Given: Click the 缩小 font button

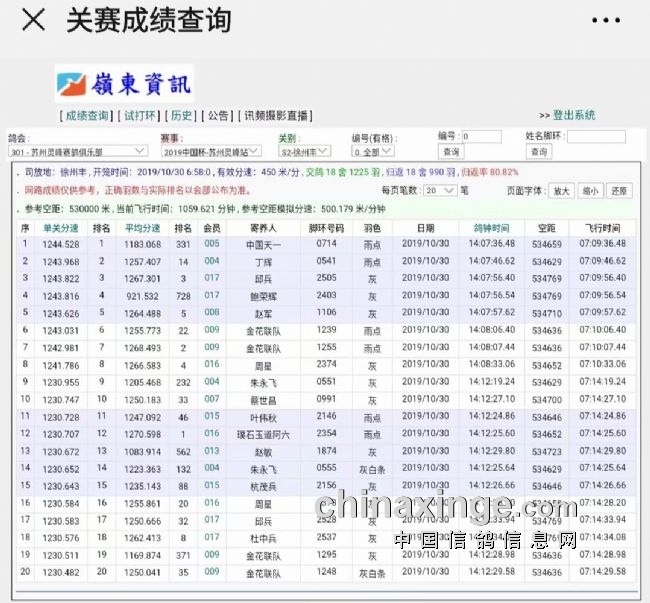Looking at the screenshot, I should point(590,191).
